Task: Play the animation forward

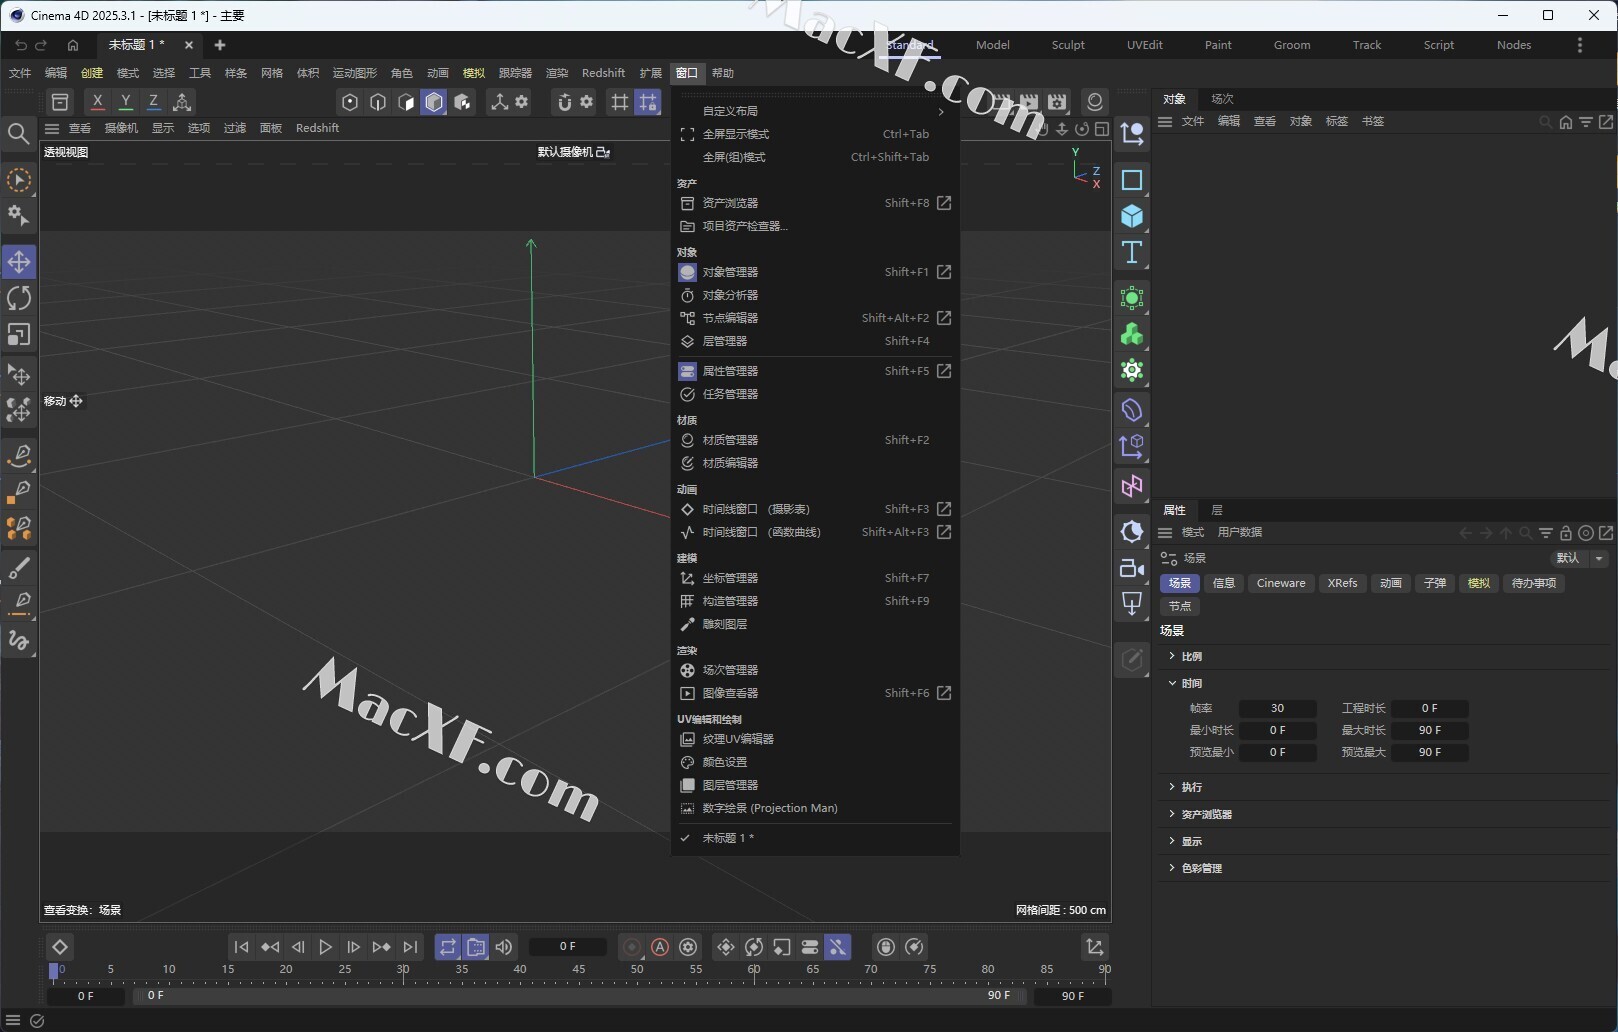Action: click(325, 947)
